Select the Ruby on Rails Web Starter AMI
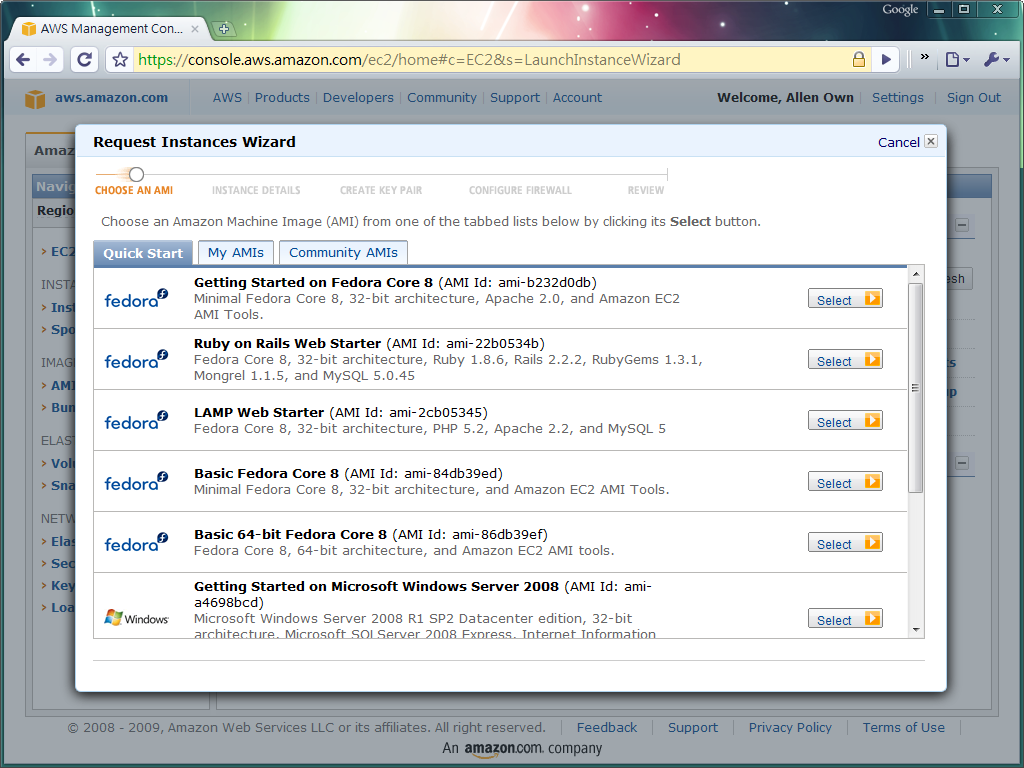The height and width of the screenshot is (768, 1024). pyautogui.click(x=845, y=360)
